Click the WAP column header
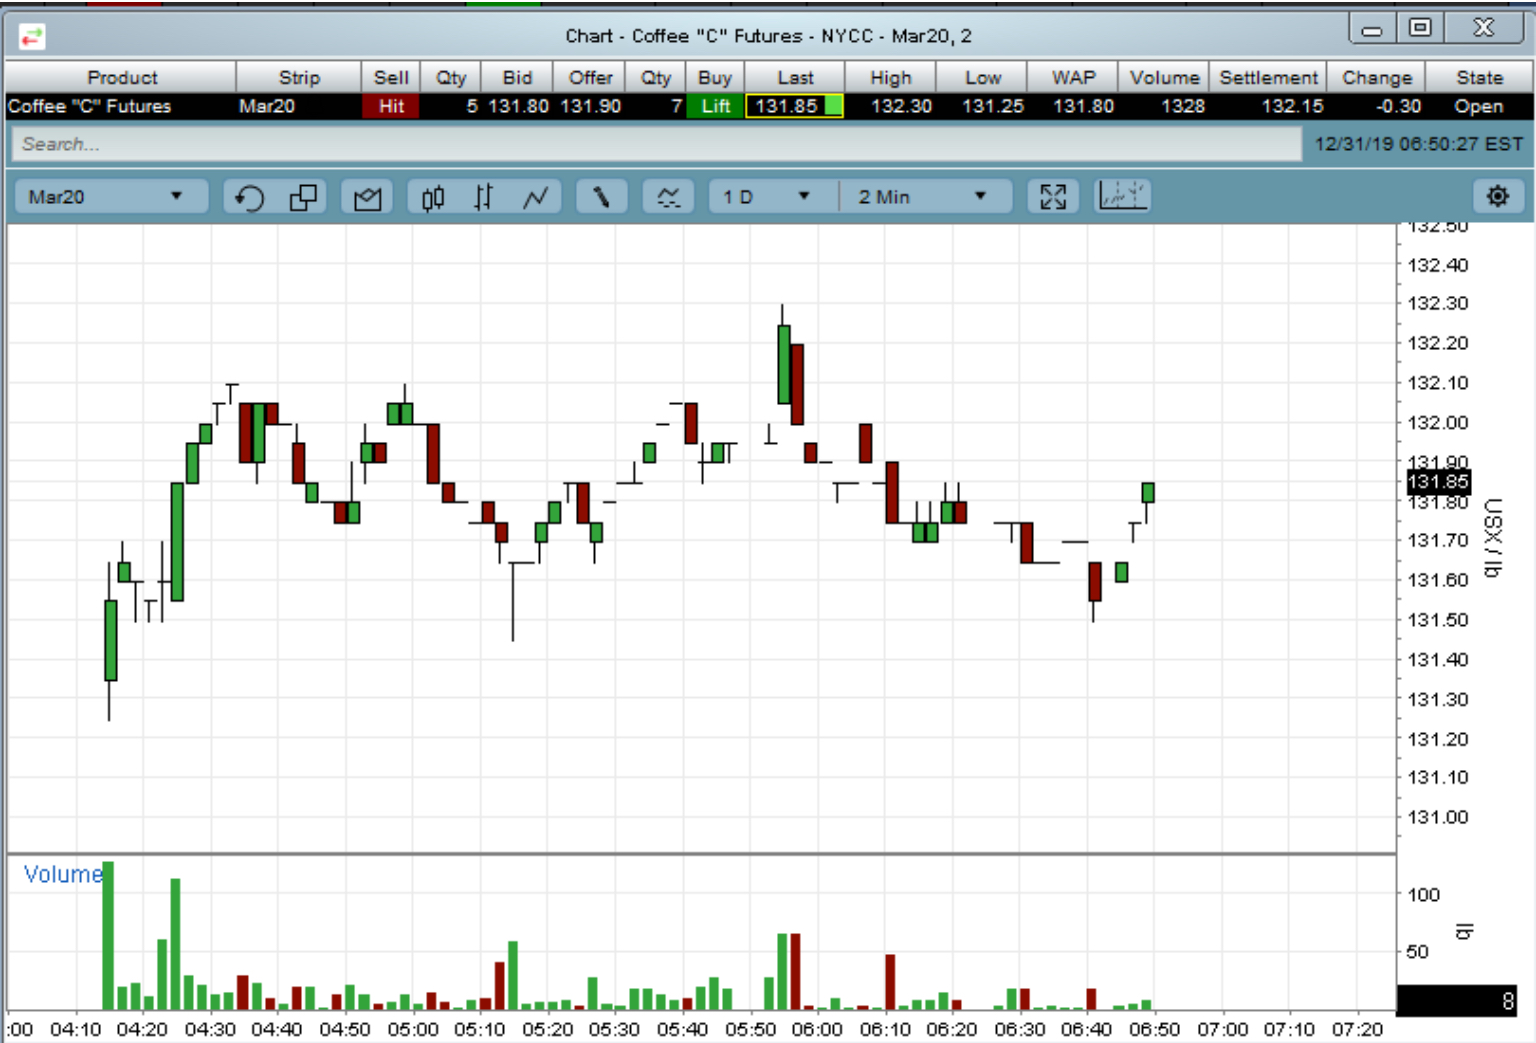Image resolution: width=1536 pixels, height=1043 pixels. pyautogui.click(x=1074, y=77)
